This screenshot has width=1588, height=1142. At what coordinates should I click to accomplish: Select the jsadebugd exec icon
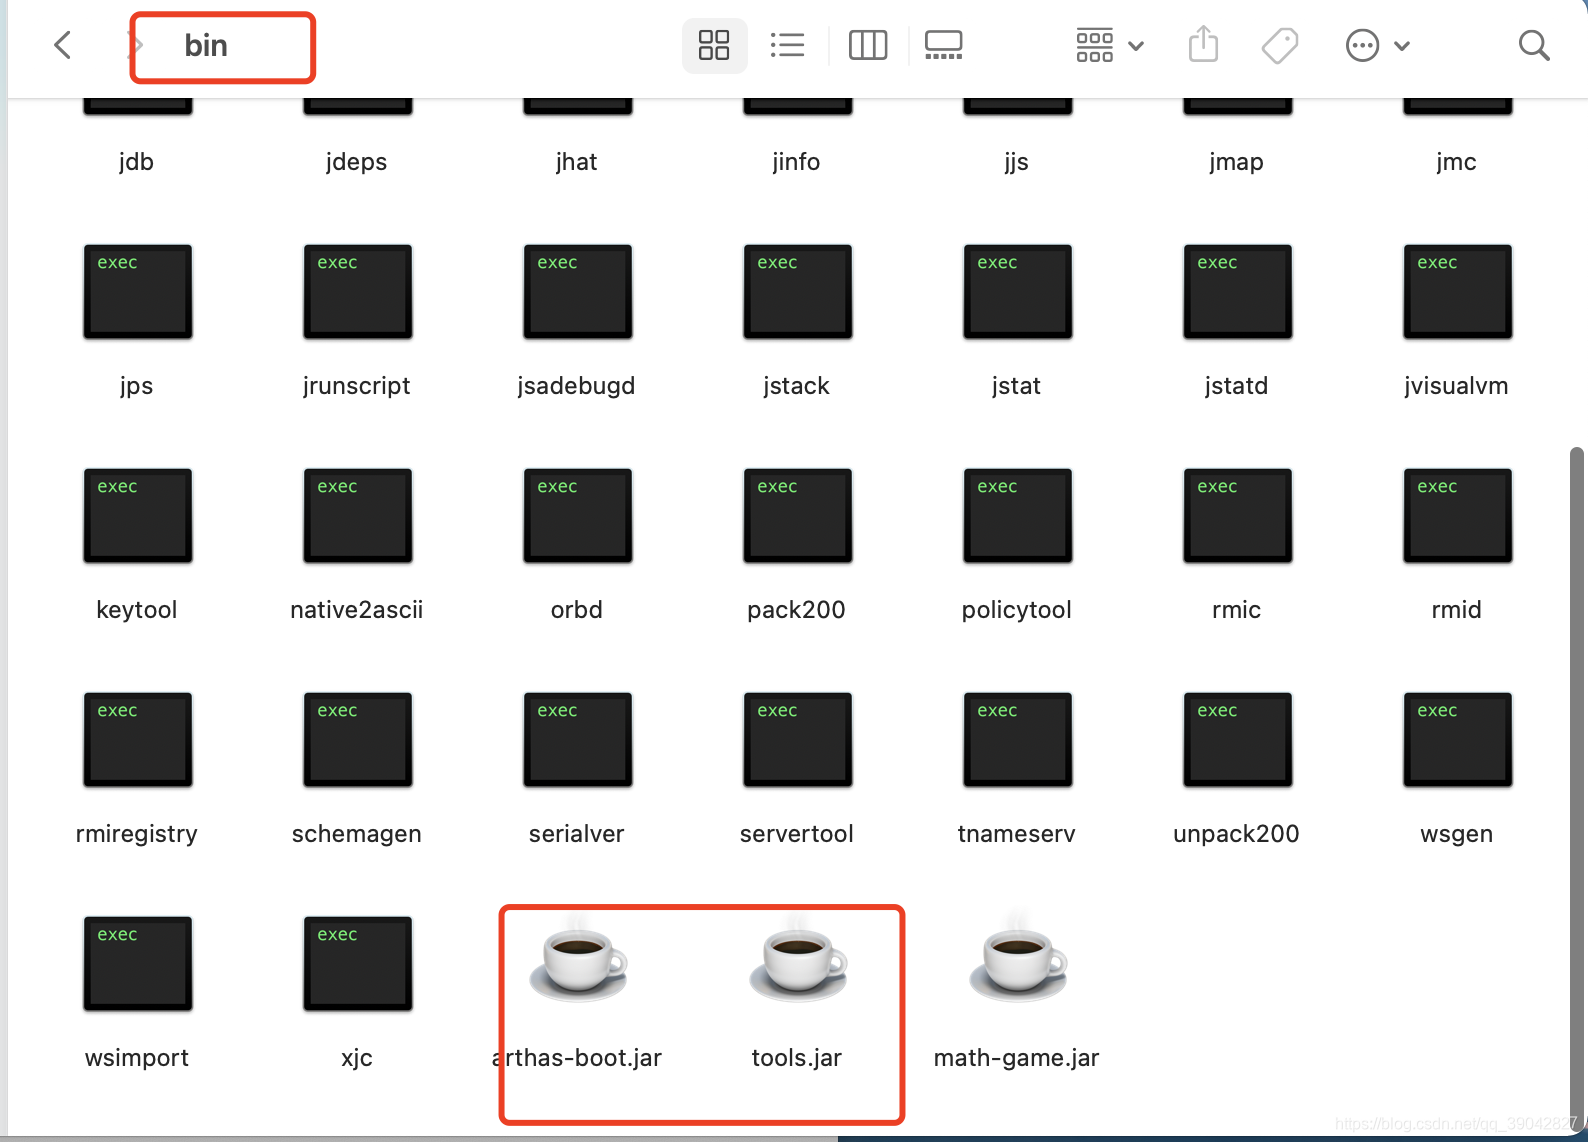pos(578,292)
